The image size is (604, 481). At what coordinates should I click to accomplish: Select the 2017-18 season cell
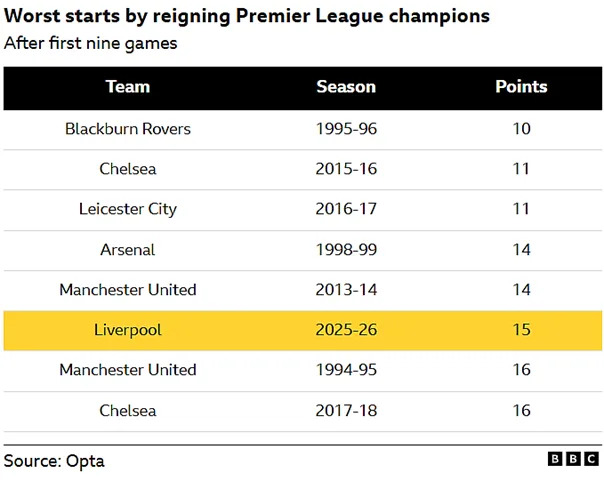[346, 410]
